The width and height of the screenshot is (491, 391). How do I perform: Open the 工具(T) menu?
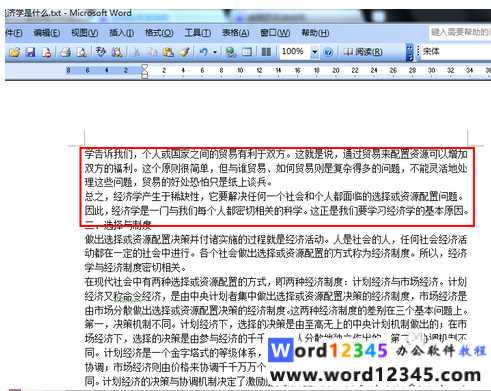point(198,33)
